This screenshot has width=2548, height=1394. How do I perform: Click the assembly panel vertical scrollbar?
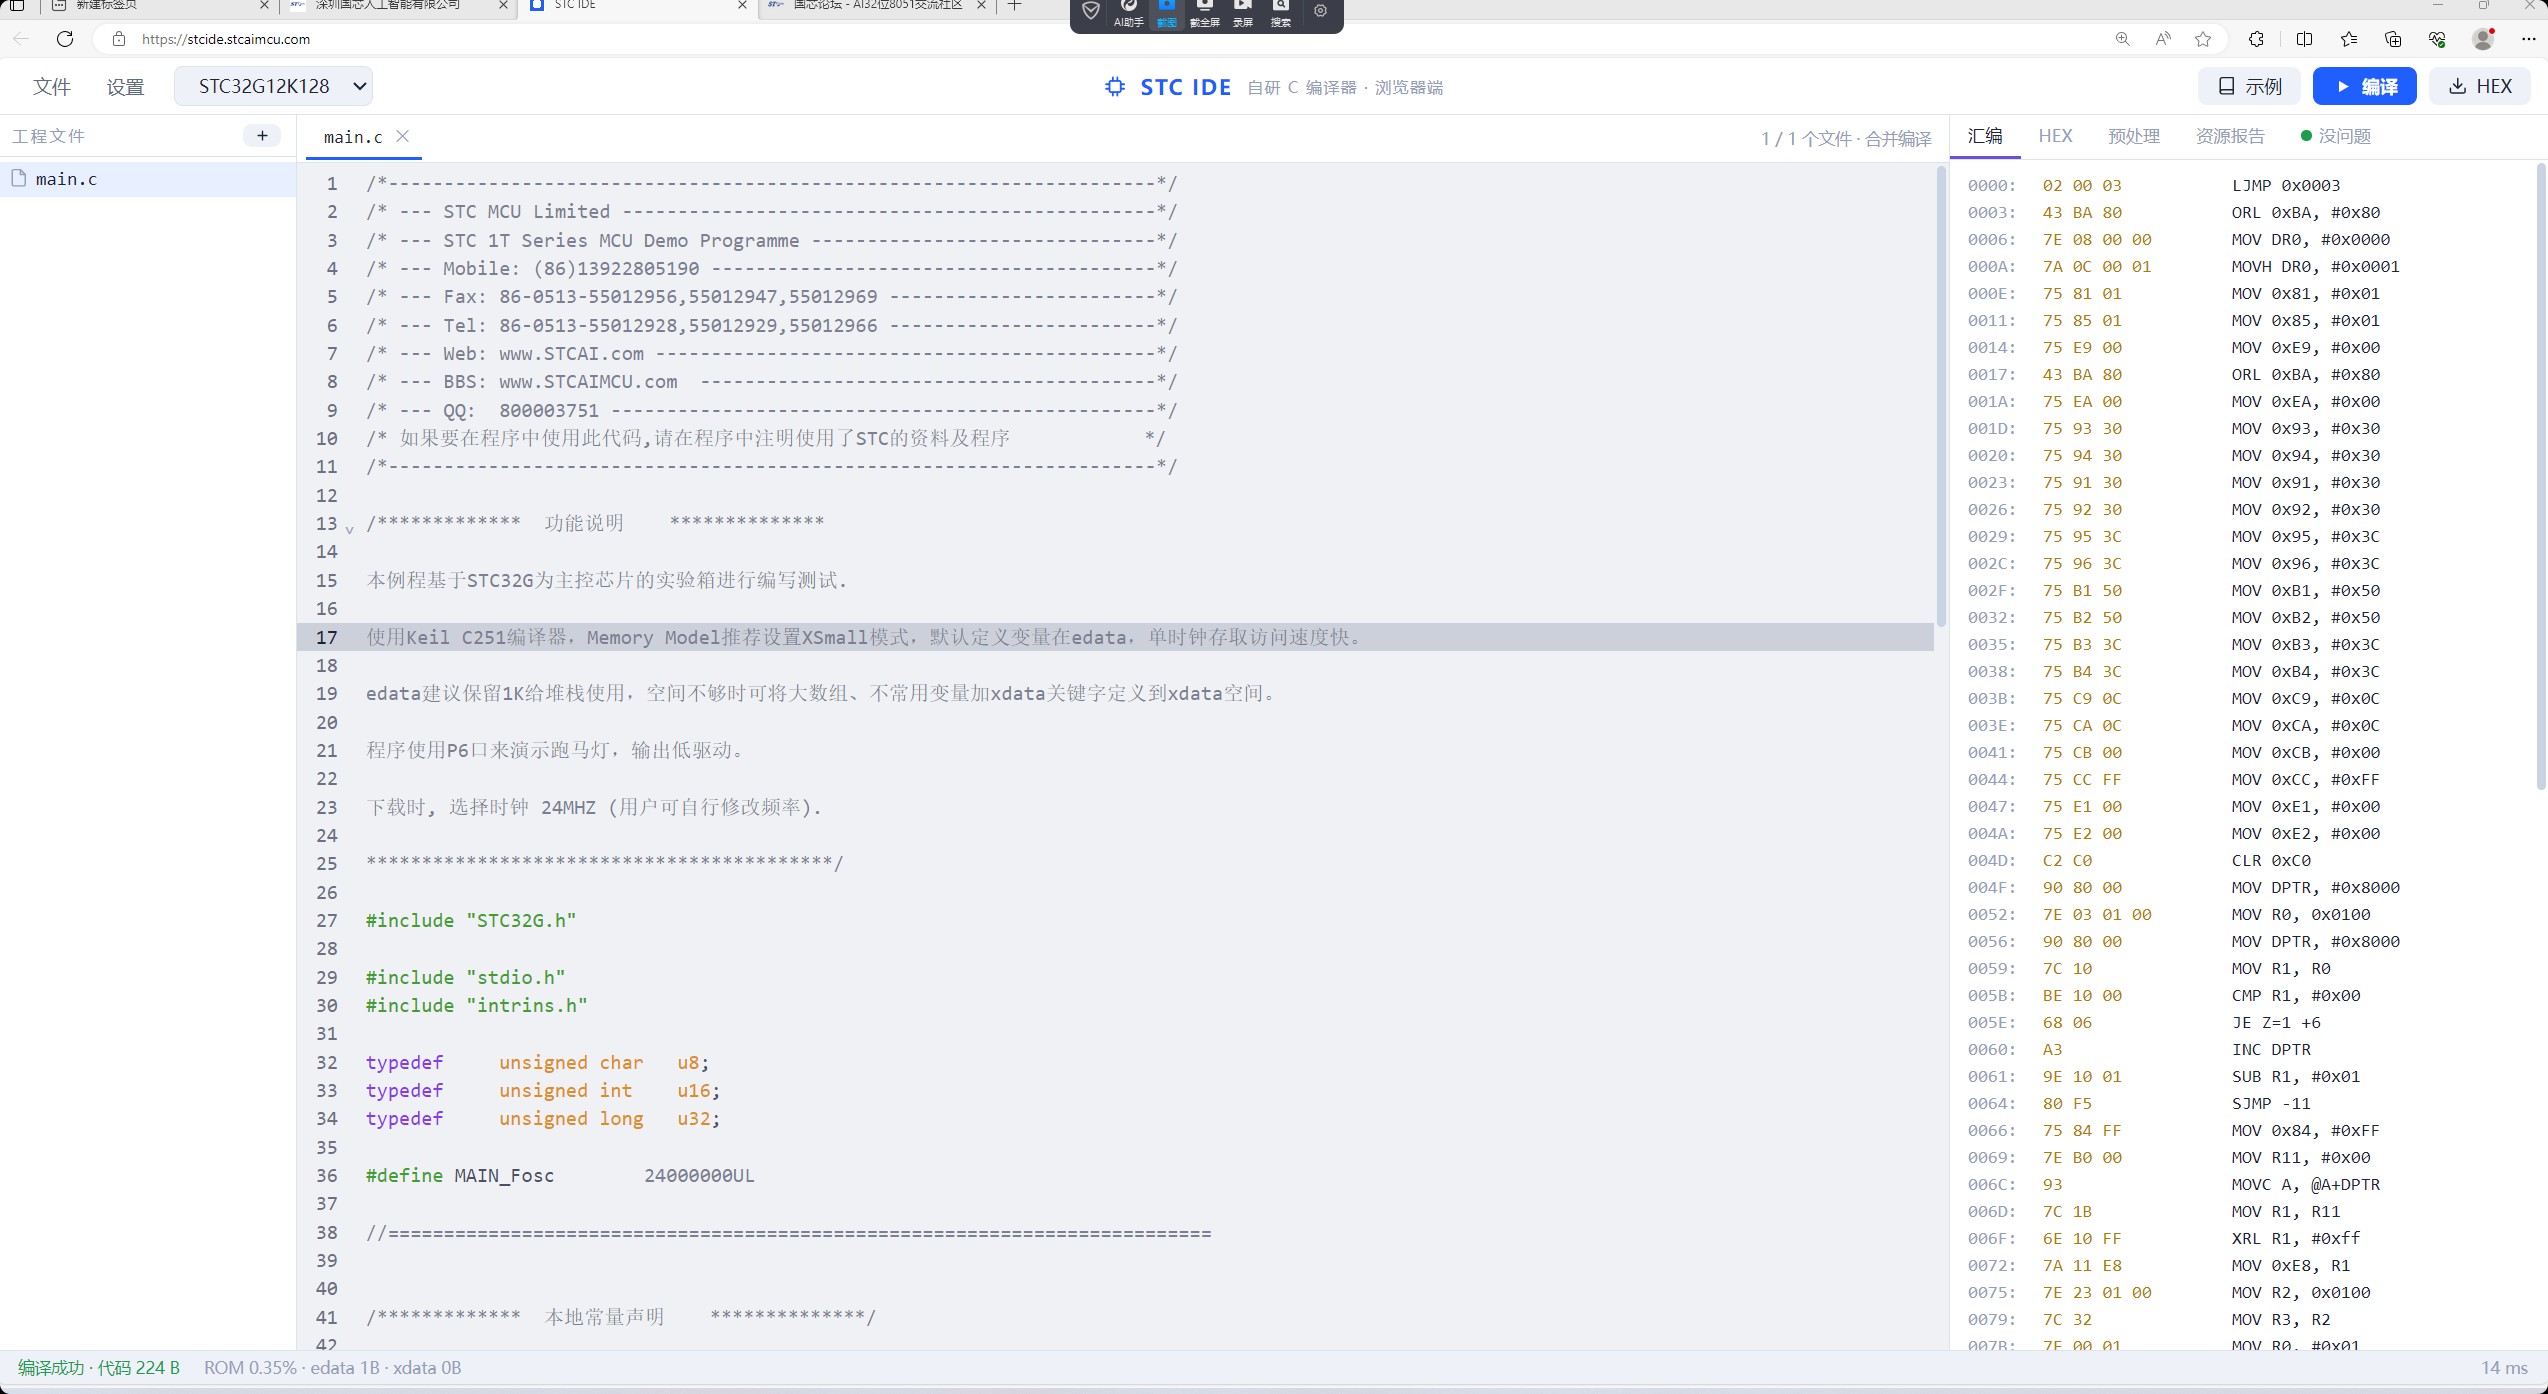[x=2541, y=476]
